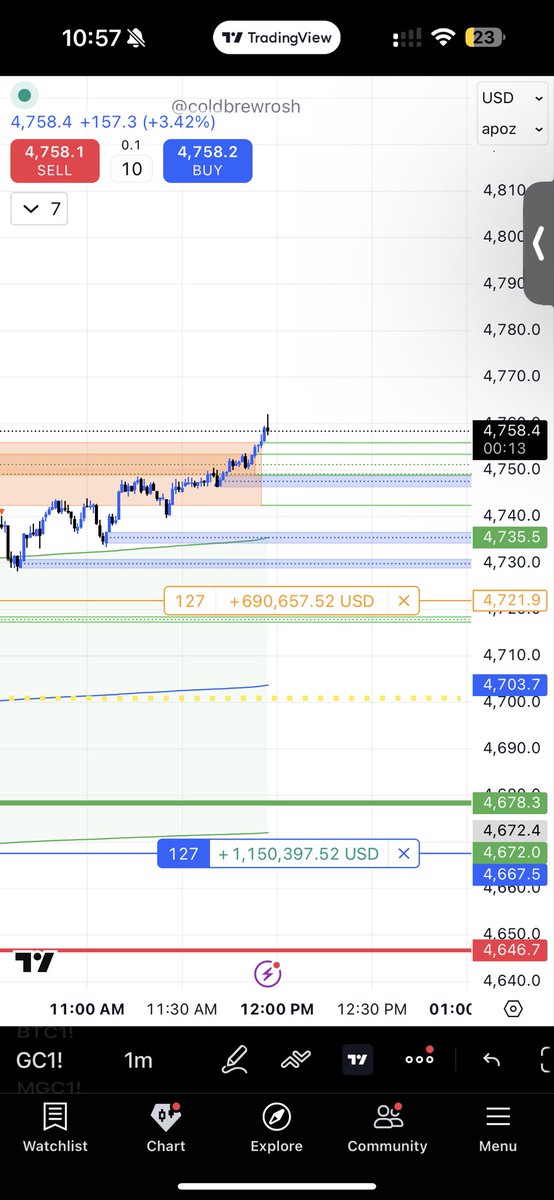Open the three-dots more options menu

tap(419, 1059)
